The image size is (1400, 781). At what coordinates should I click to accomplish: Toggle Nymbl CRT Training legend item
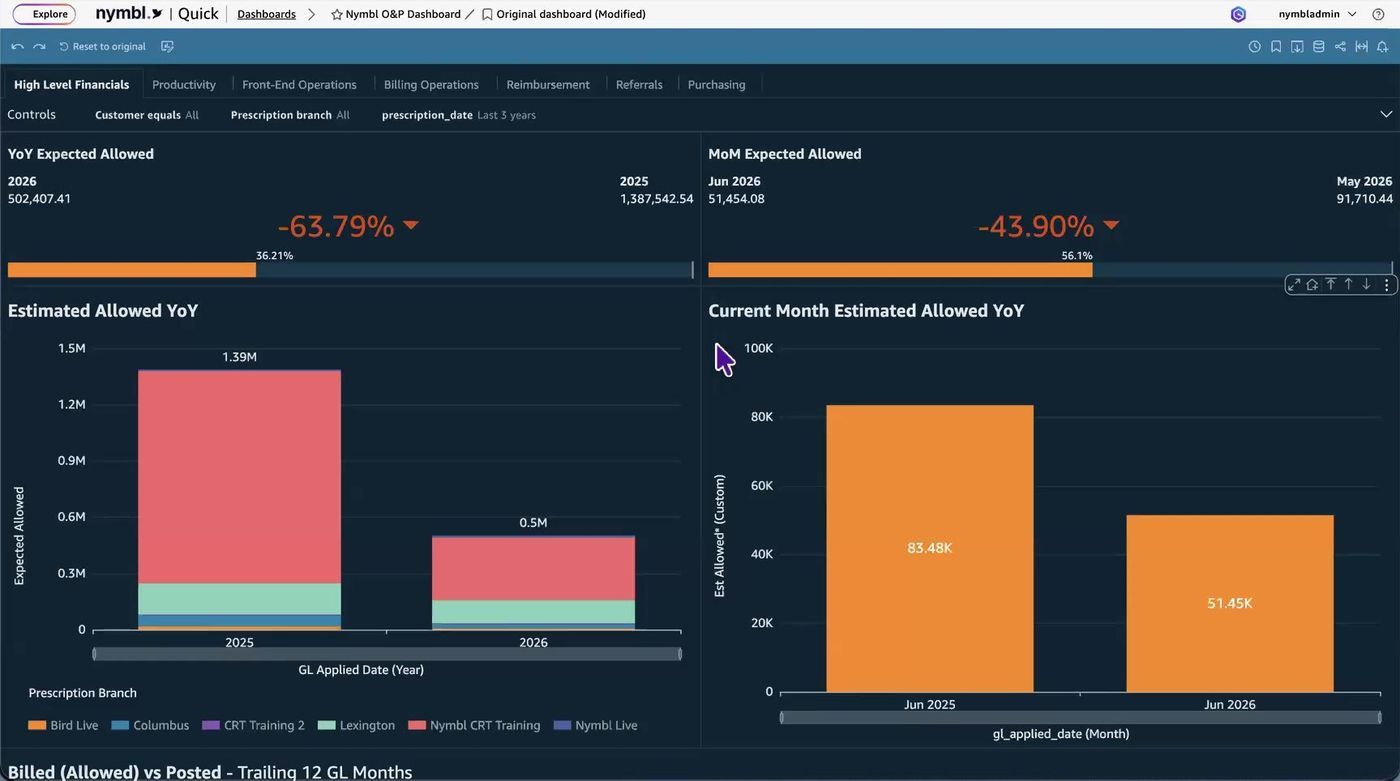(474, 725)
